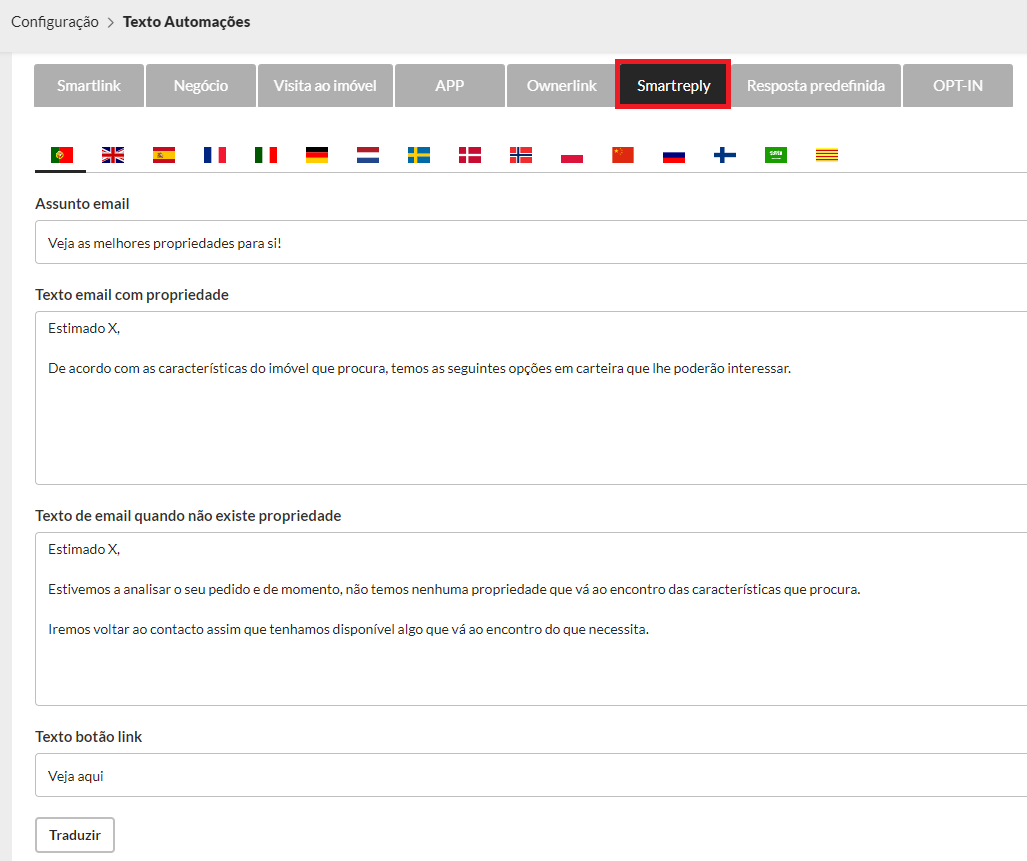
Task: Switch to the Russian flag language
Action: point(674,155)
